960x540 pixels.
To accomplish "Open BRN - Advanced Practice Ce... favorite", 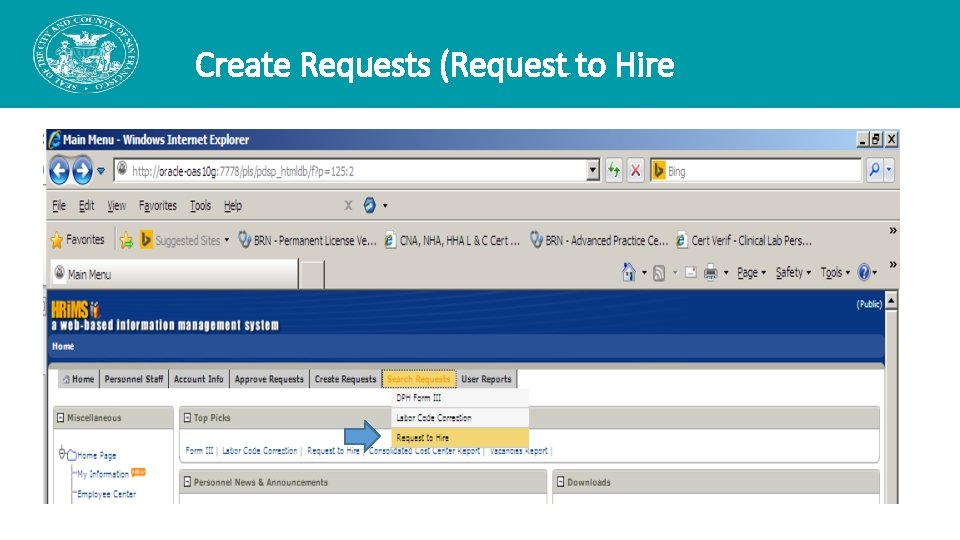I will tap(599, 241).
